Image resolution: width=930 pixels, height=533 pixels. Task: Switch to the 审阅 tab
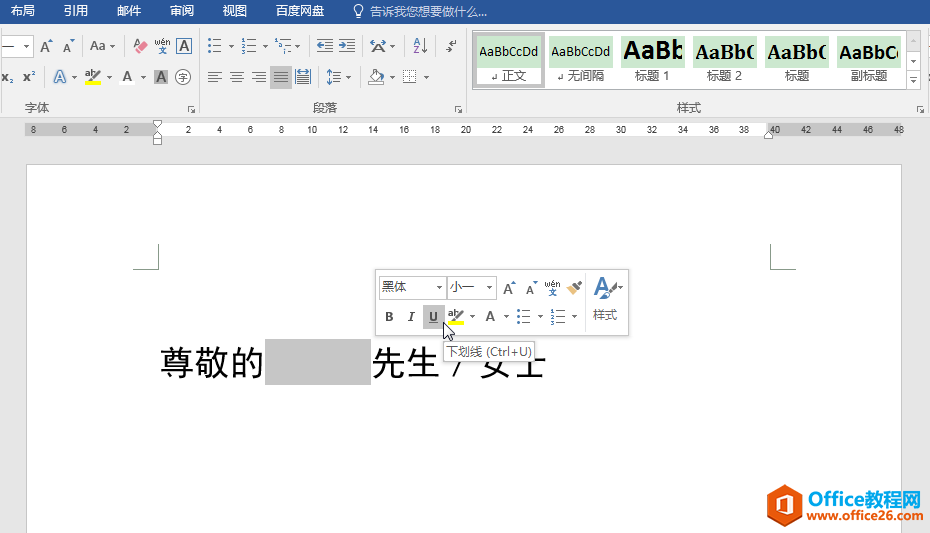(181, 11)
